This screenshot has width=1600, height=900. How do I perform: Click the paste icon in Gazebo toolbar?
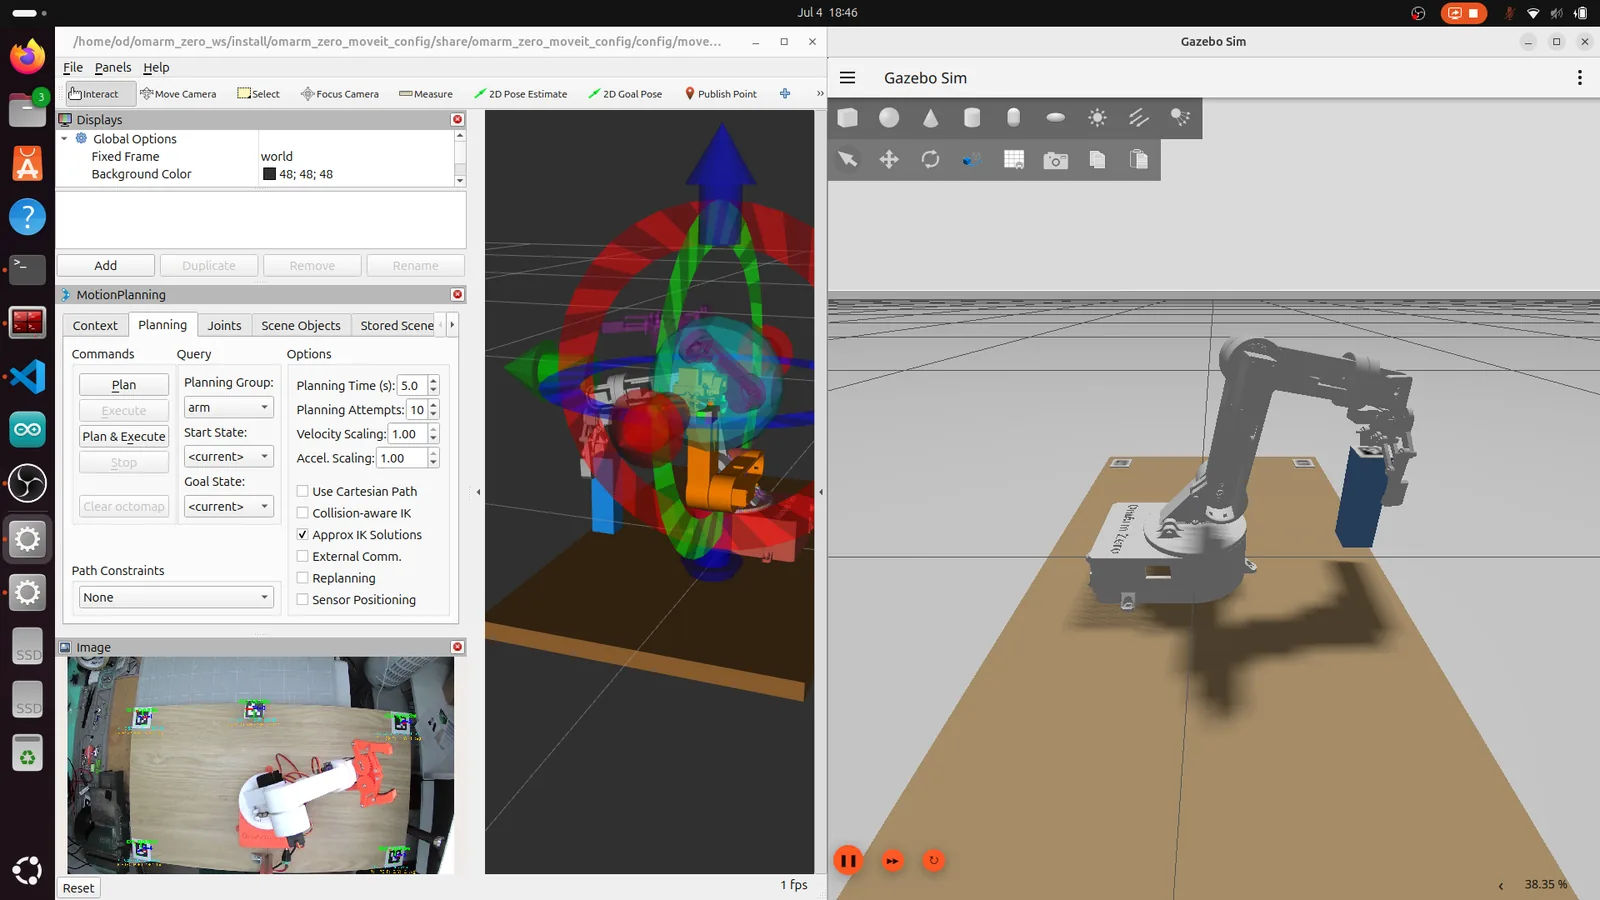click(1139, 160)
